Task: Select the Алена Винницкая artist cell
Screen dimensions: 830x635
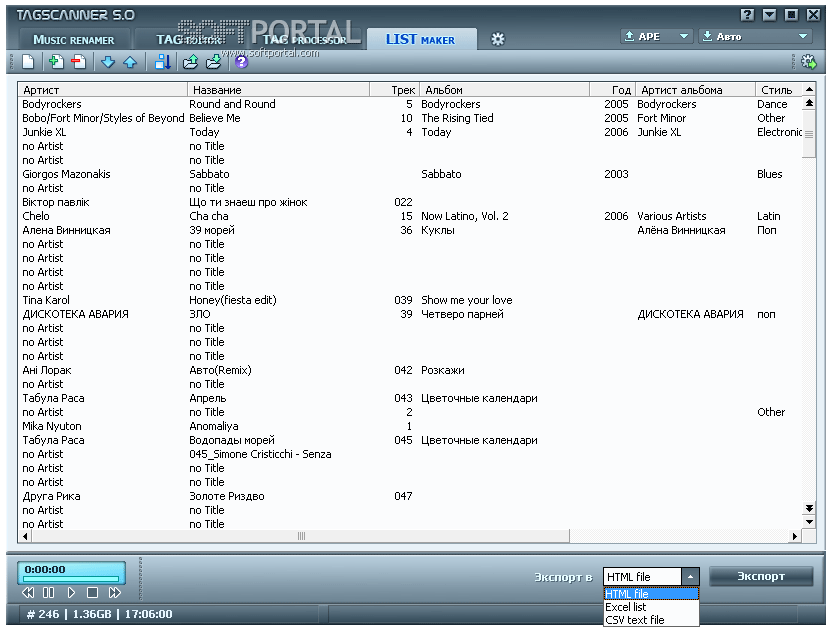Action: click(x=66, y=230)
